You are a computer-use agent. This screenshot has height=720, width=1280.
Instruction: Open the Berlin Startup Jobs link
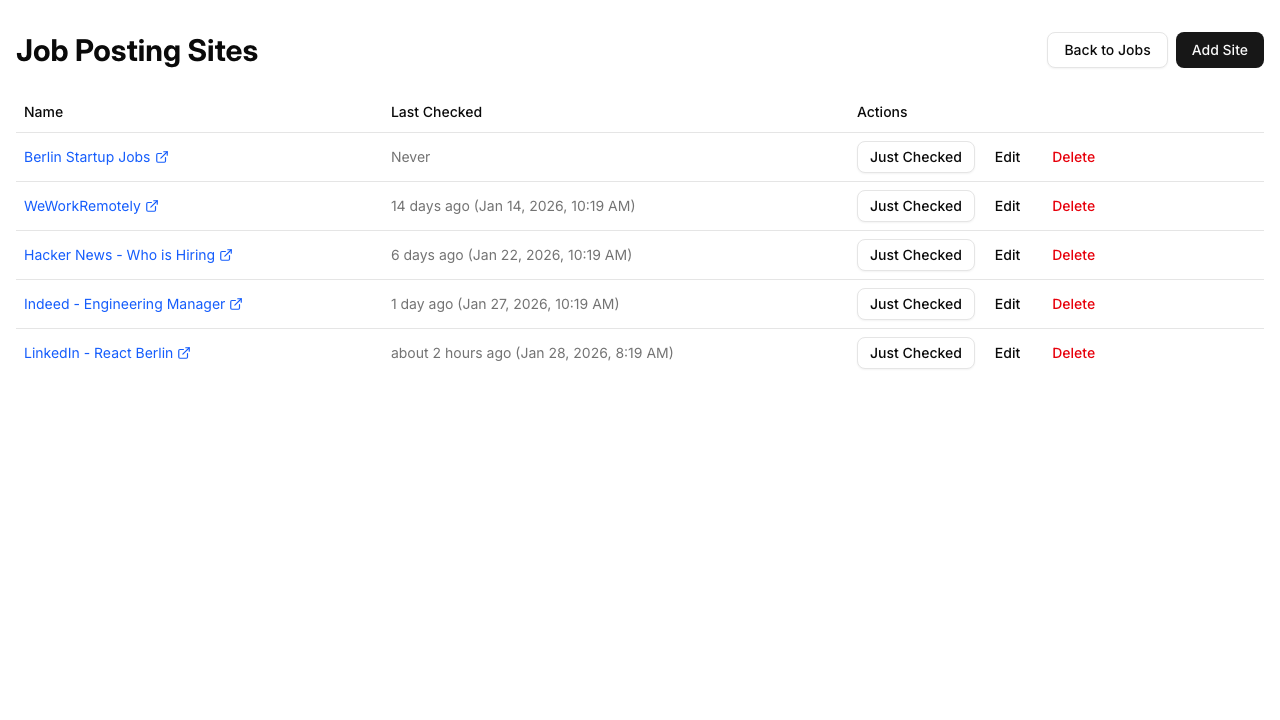(x=88, y=157)
